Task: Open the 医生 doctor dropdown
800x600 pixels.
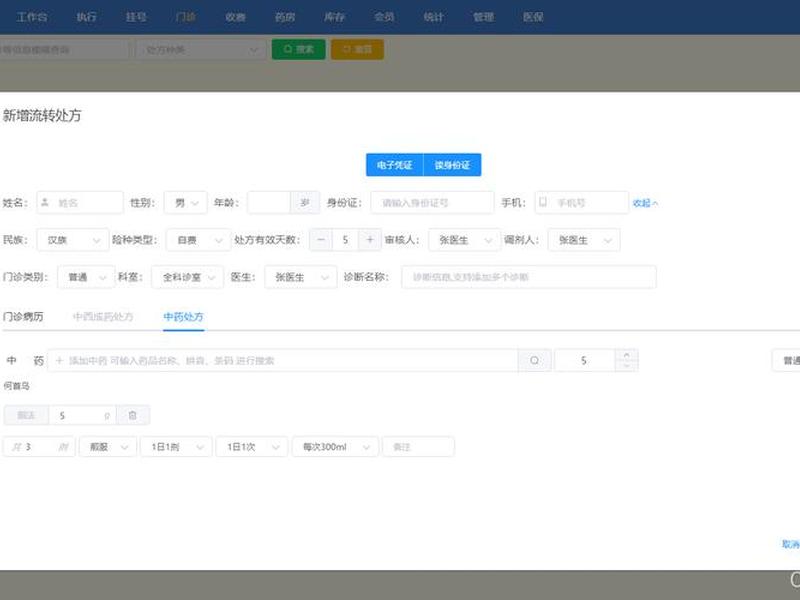Action: [301, 277]
